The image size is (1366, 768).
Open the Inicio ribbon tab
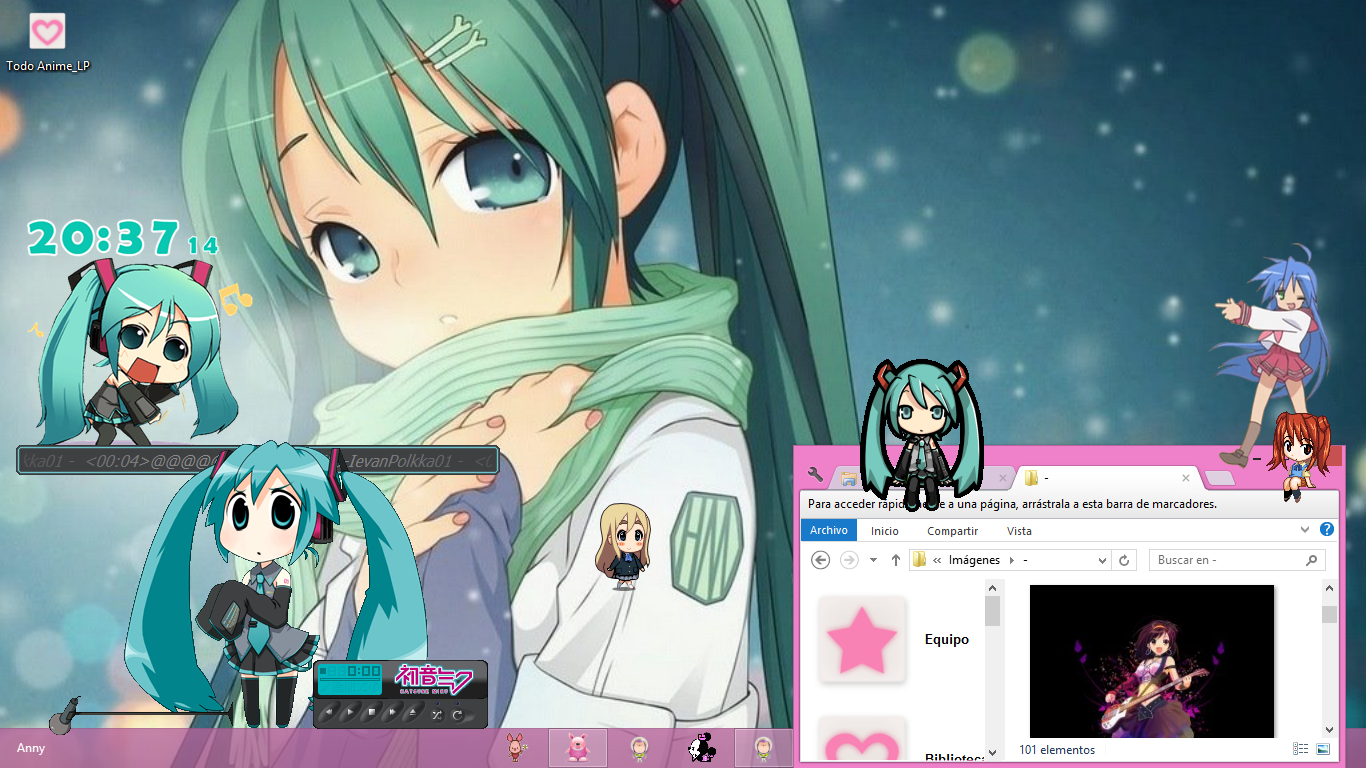pyautogui.click(x=885, y=531)
